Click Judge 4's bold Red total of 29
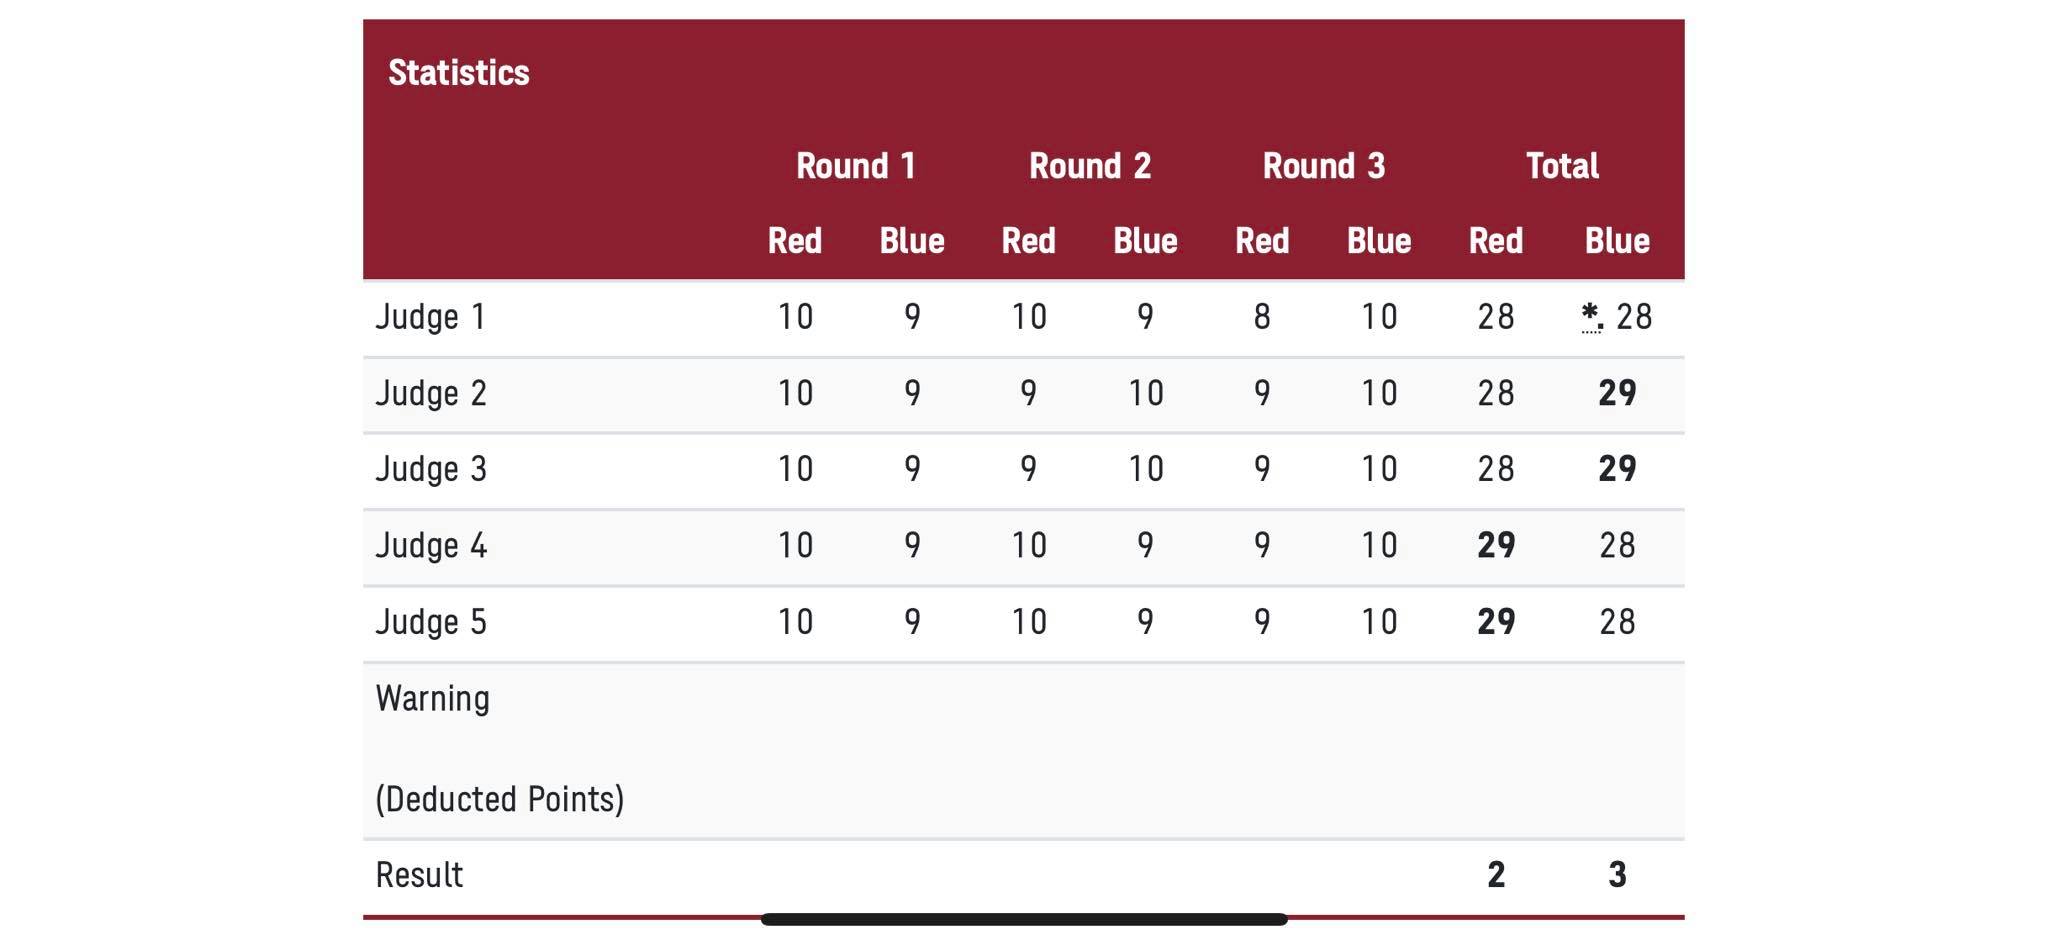Viewport: 2048px width, 946px height. (x=1496, y=545)
